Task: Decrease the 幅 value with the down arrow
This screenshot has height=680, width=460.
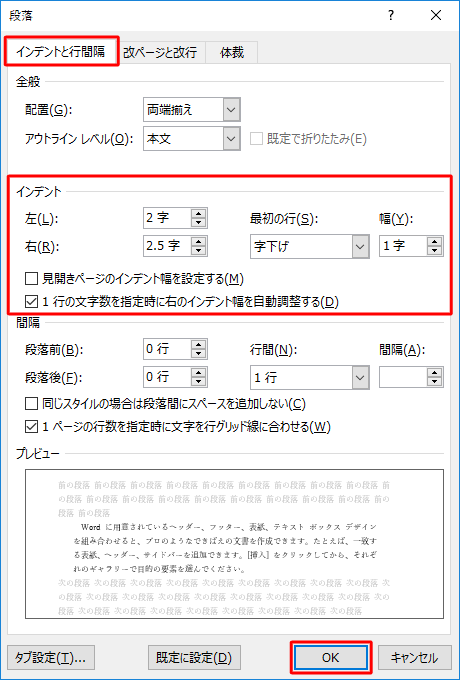Action: click(434, 251)
